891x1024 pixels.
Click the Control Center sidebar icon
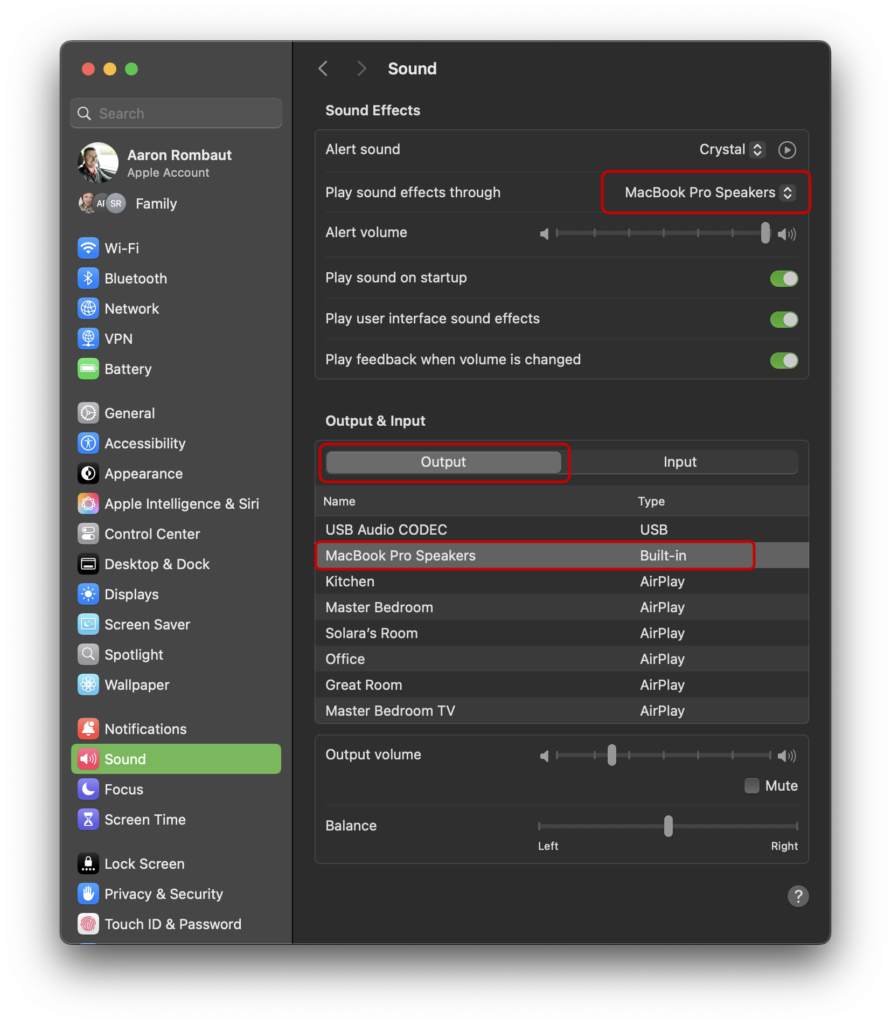coord(88,534)
